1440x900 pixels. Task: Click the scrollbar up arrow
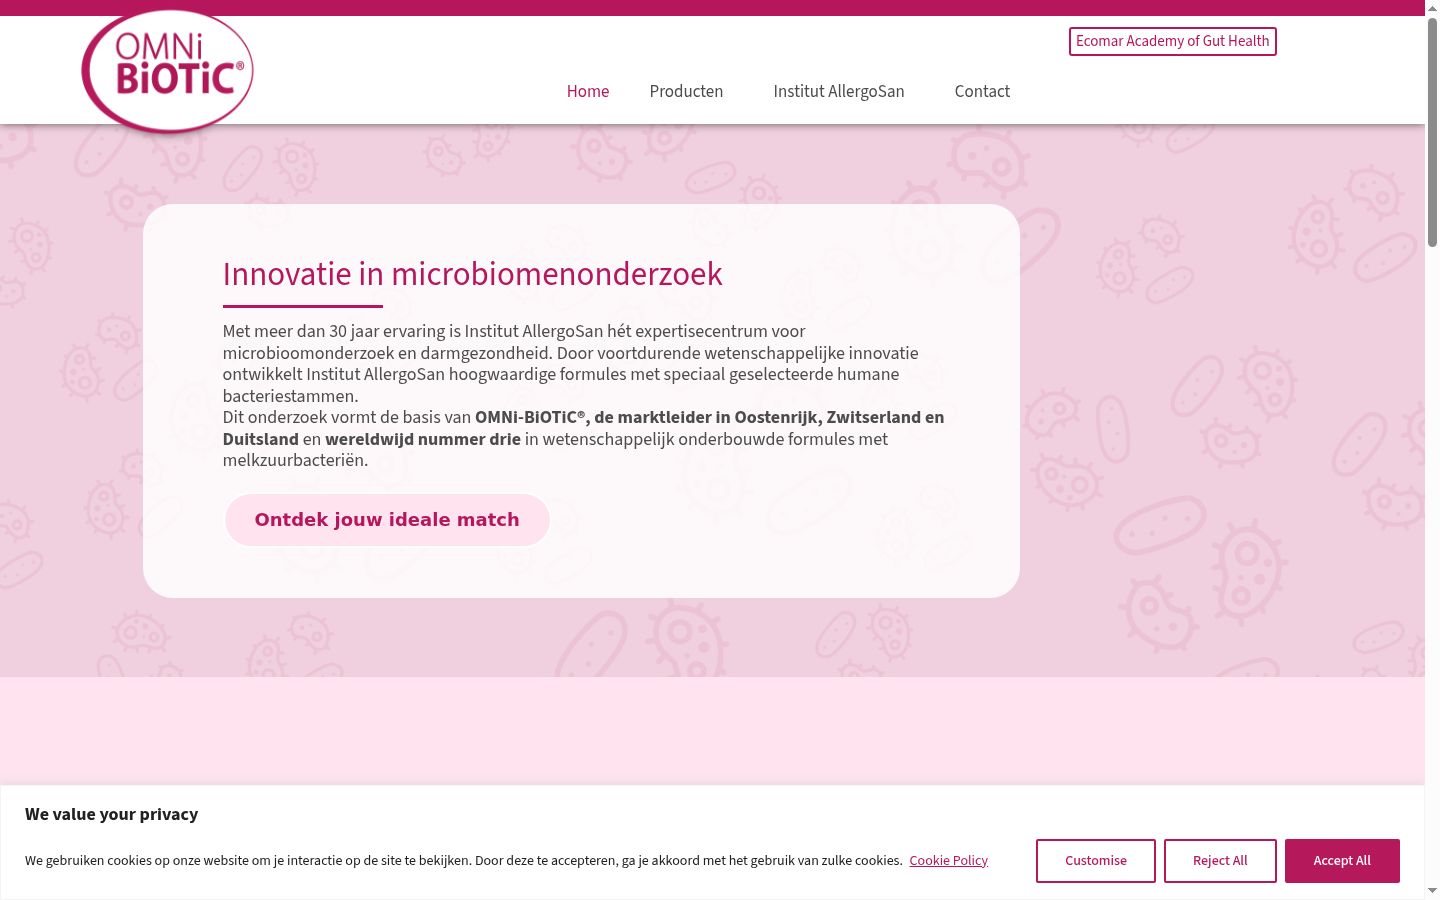coord(1432,8)
